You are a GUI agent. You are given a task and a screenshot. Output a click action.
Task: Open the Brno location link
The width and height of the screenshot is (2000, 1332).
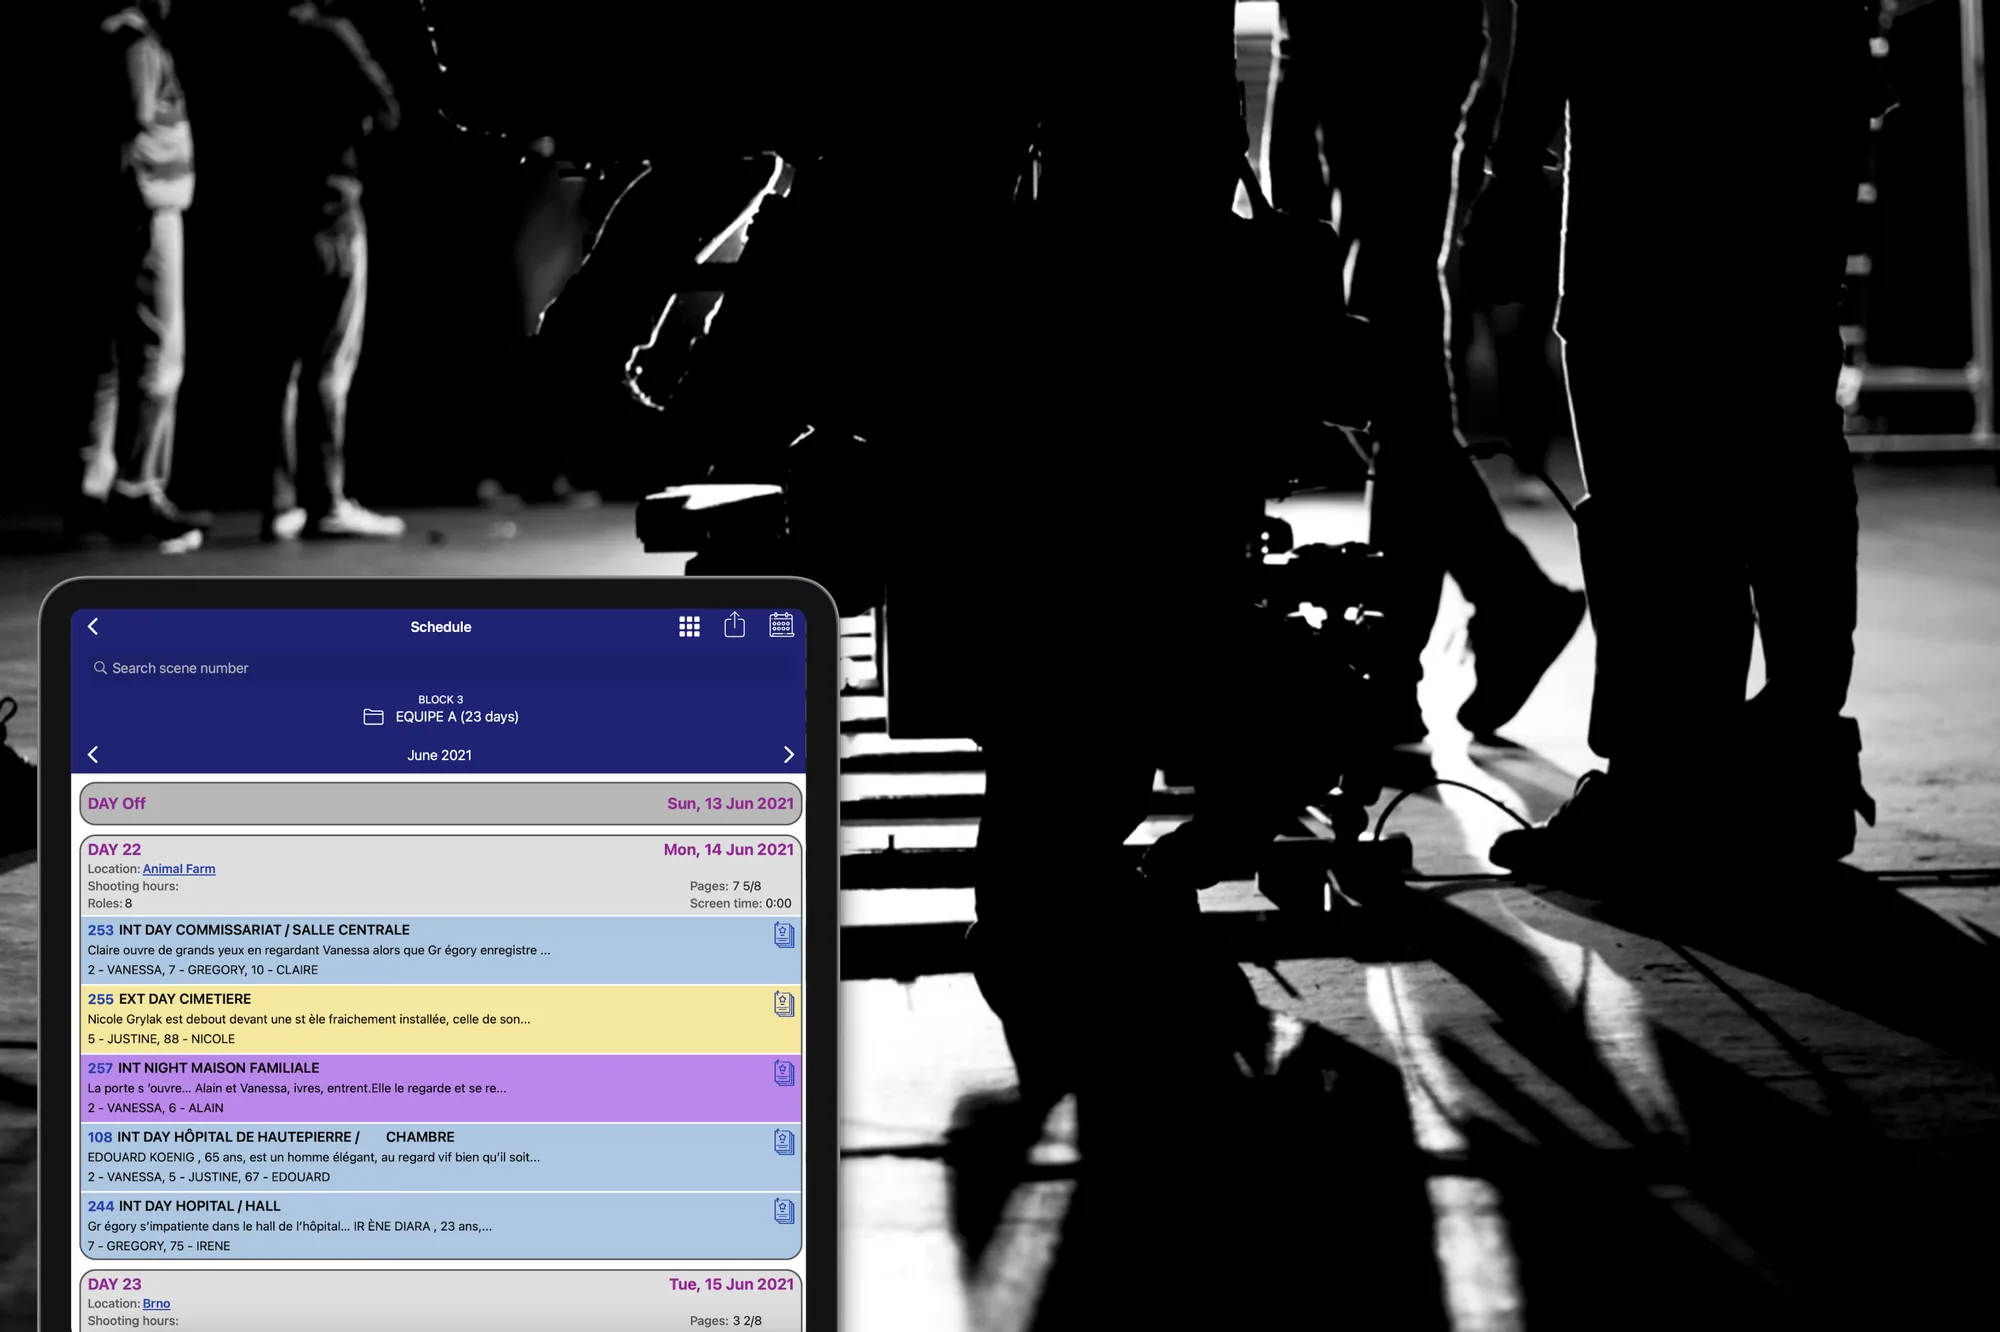(156, 1303)
